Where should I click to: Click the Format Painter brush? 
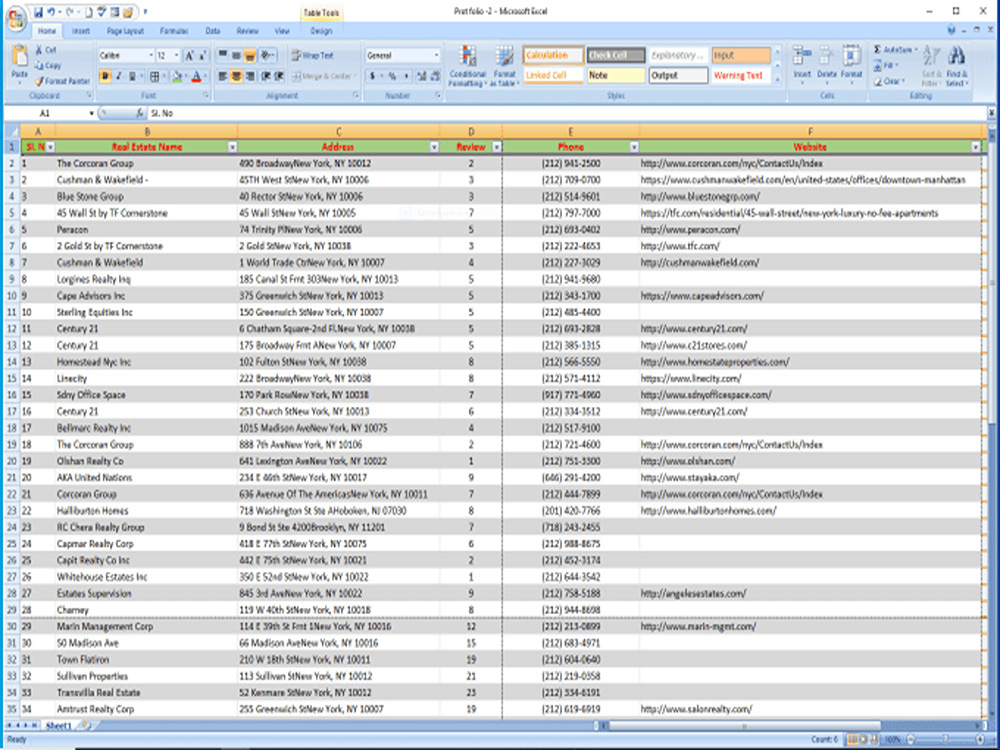coord(40,81)
